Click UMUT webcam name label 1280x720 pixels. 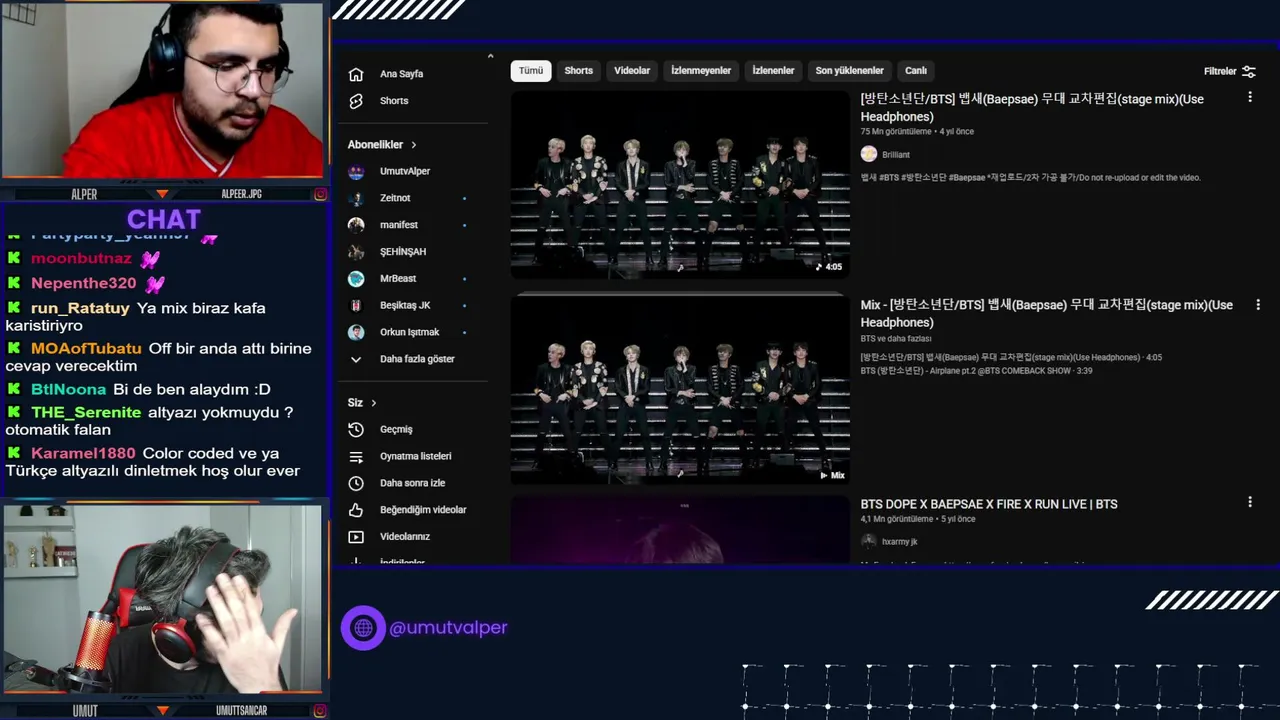point(85,710)
